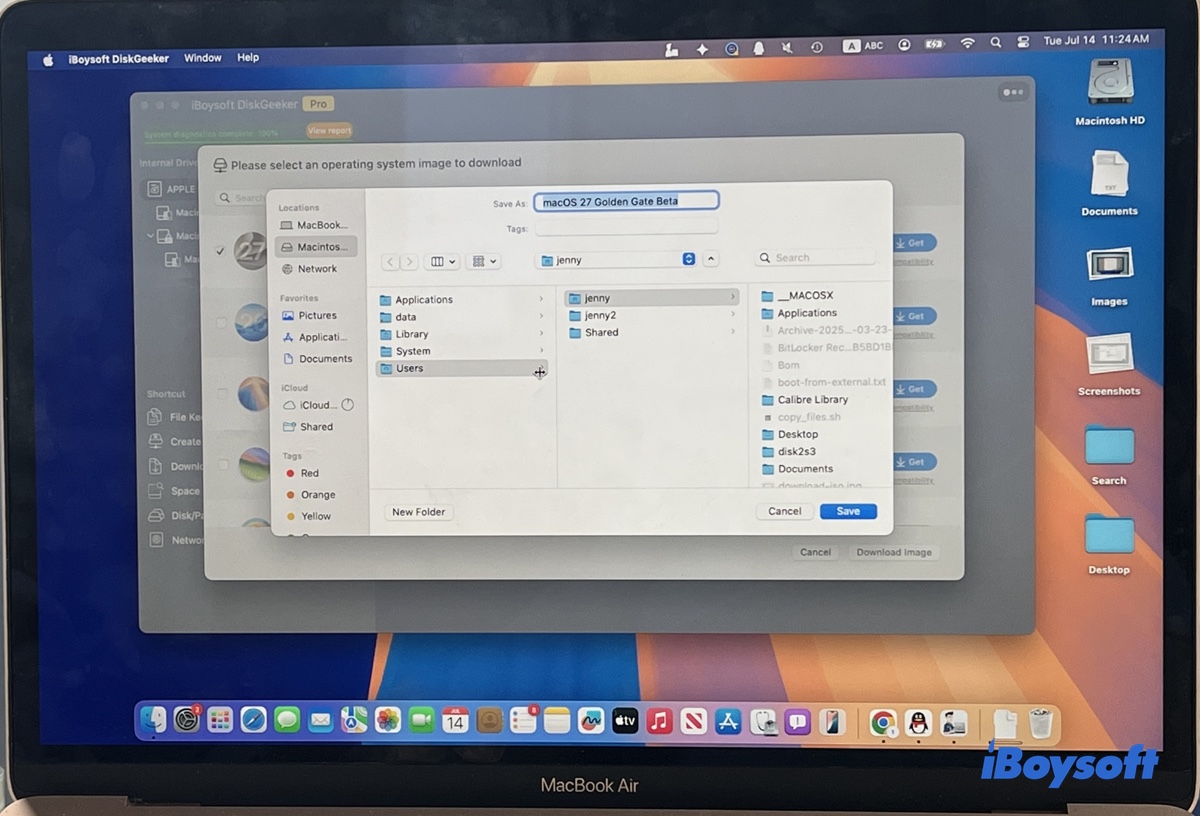Open Control Center from menu bar
1200x816 pixels.
1021,44
